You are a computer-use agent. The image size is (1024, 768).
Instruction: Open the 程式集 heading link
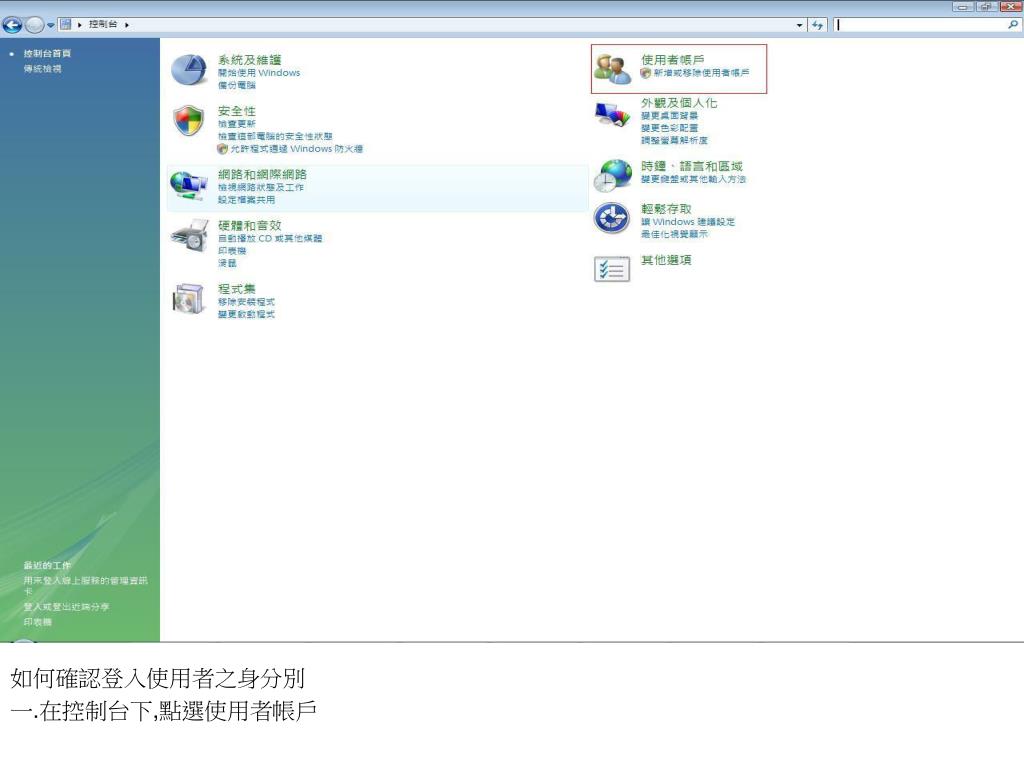click(236, 289)
